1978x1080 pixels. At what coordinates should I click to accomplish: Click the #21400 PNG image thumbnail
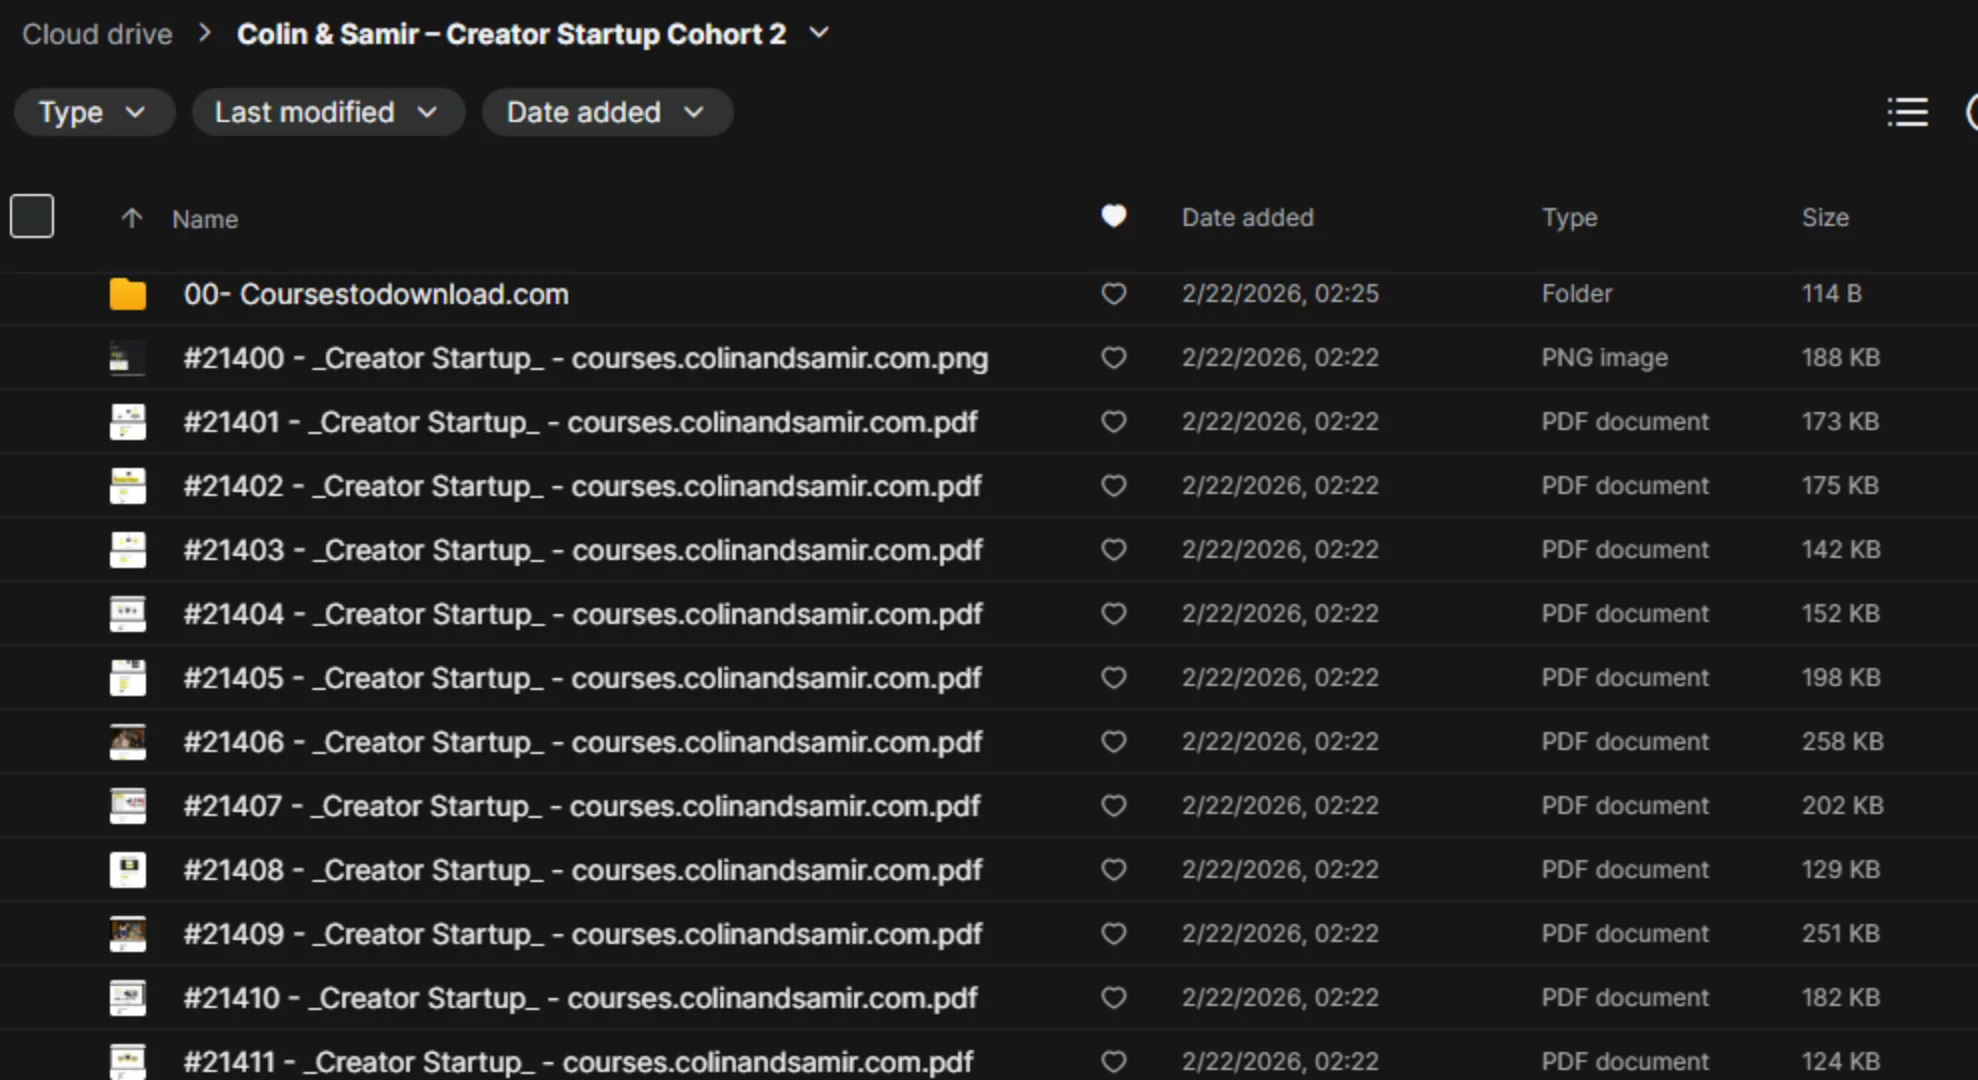pyautogui.click(x=127, y=358)
